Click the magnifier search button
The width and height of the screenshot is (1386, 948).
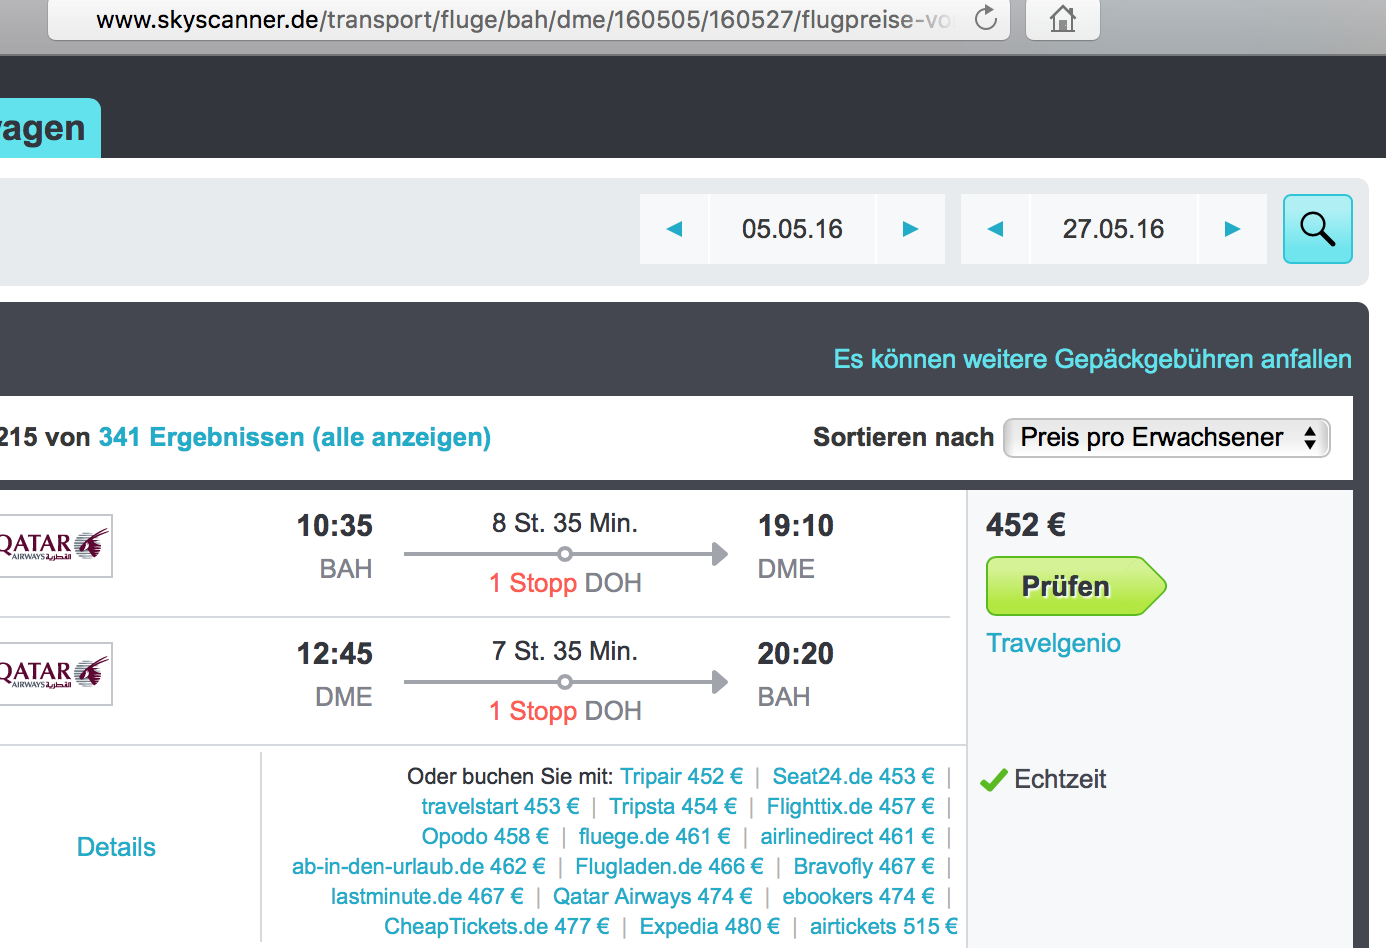(1317, 229)
